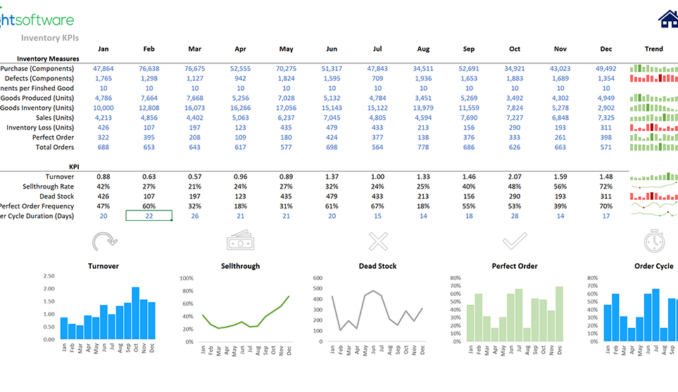Click the Turnover curved arrow icon

pos(104,241)
